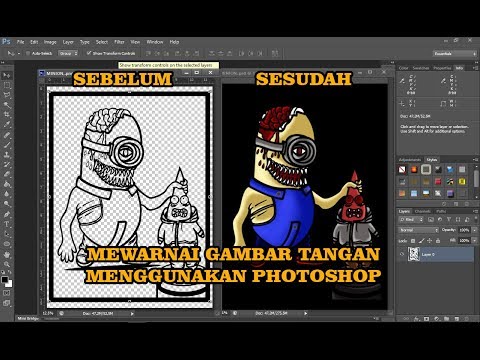Toggle Quick Mask mode icon

6,293
